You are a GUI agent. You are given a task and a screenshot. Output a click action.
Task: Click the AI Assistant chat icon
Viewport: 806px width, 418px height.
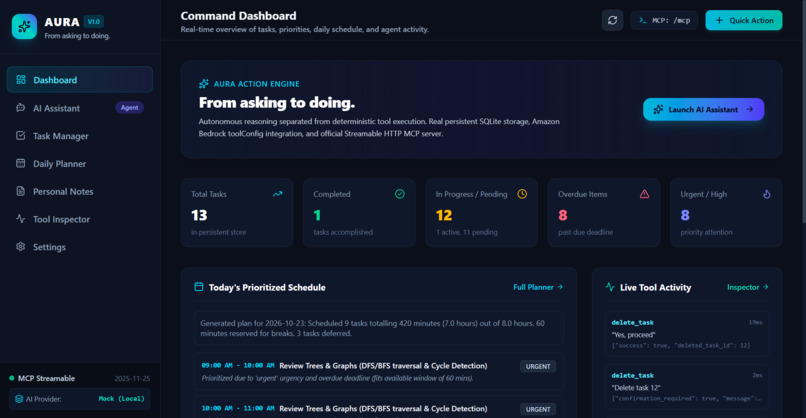coord(21,107)
